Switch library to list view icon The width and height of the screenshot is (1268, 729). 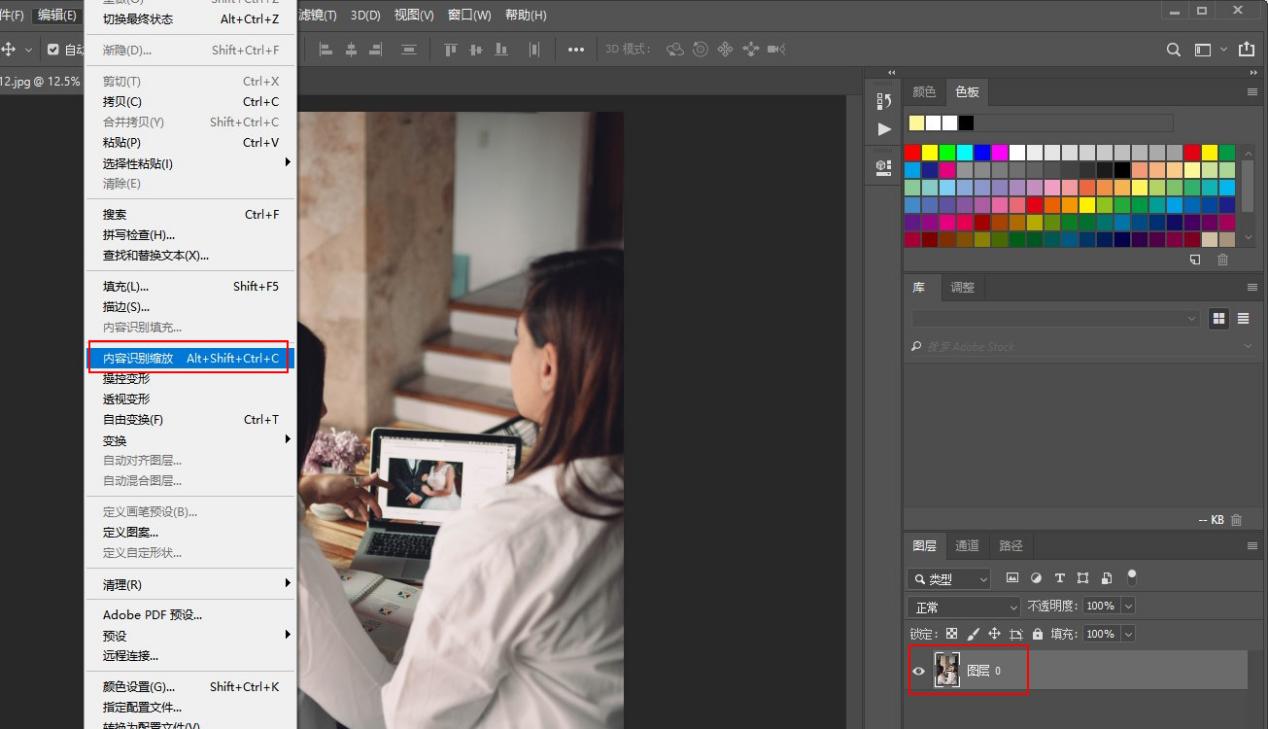1243,318
